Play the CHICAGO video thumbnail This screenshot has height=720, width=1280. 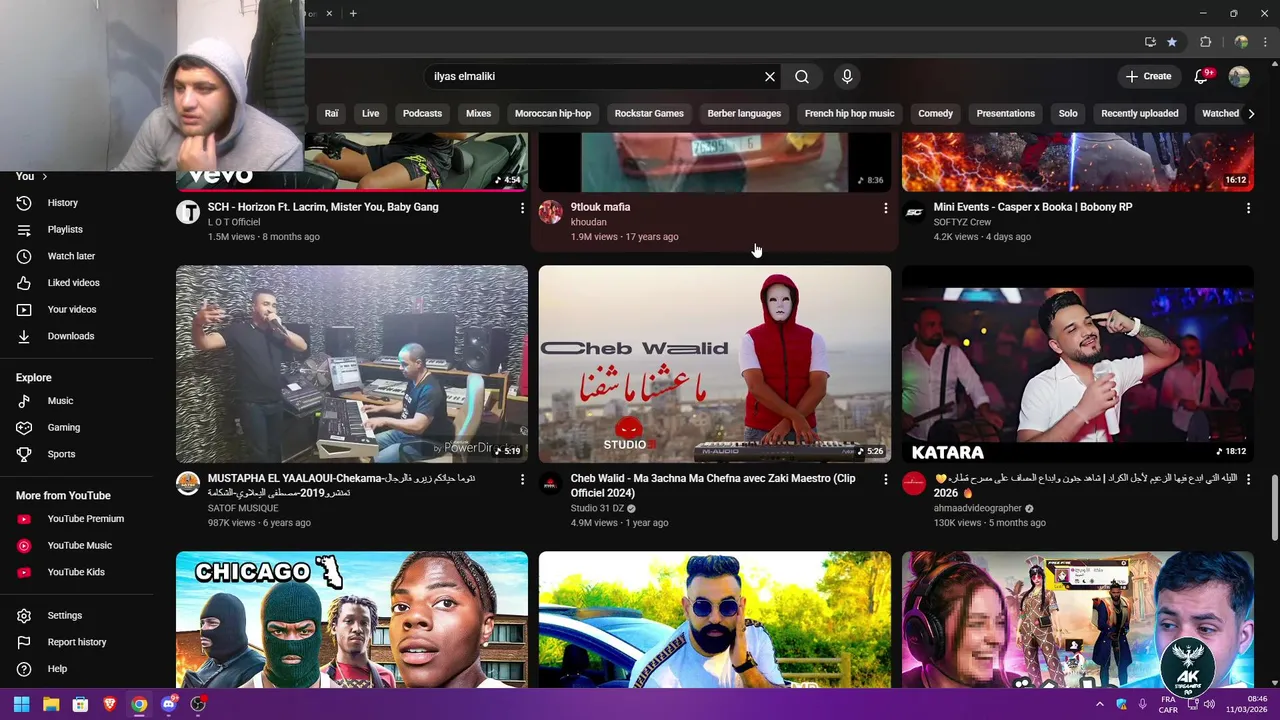tap(352, 620)
